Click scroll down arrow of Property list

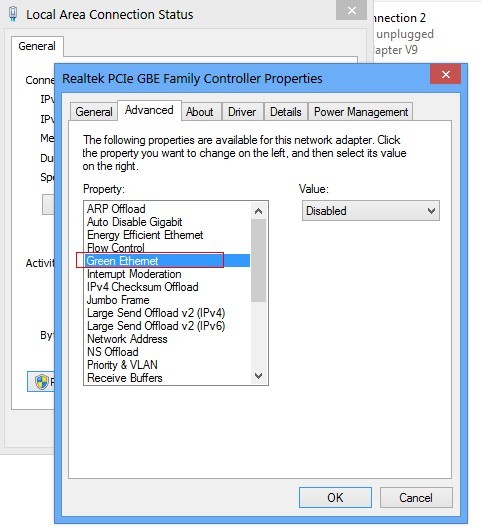click(x=258, y=376)
